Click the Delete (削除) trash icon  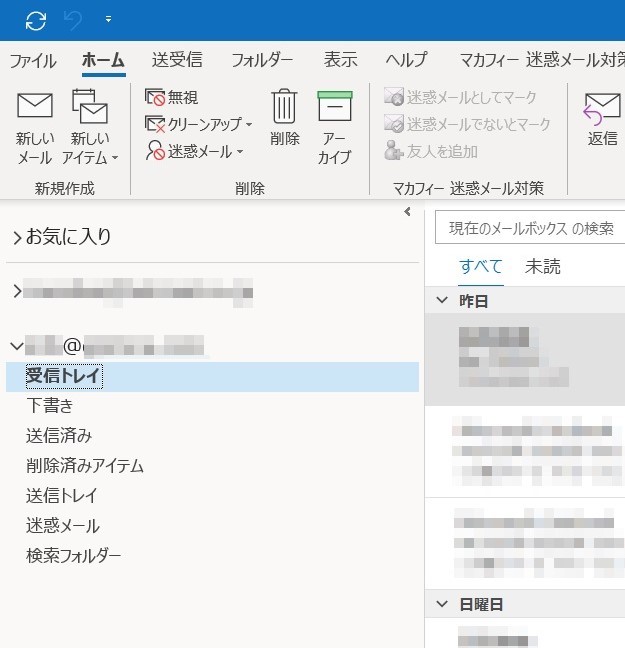click(x=285, y=107)
